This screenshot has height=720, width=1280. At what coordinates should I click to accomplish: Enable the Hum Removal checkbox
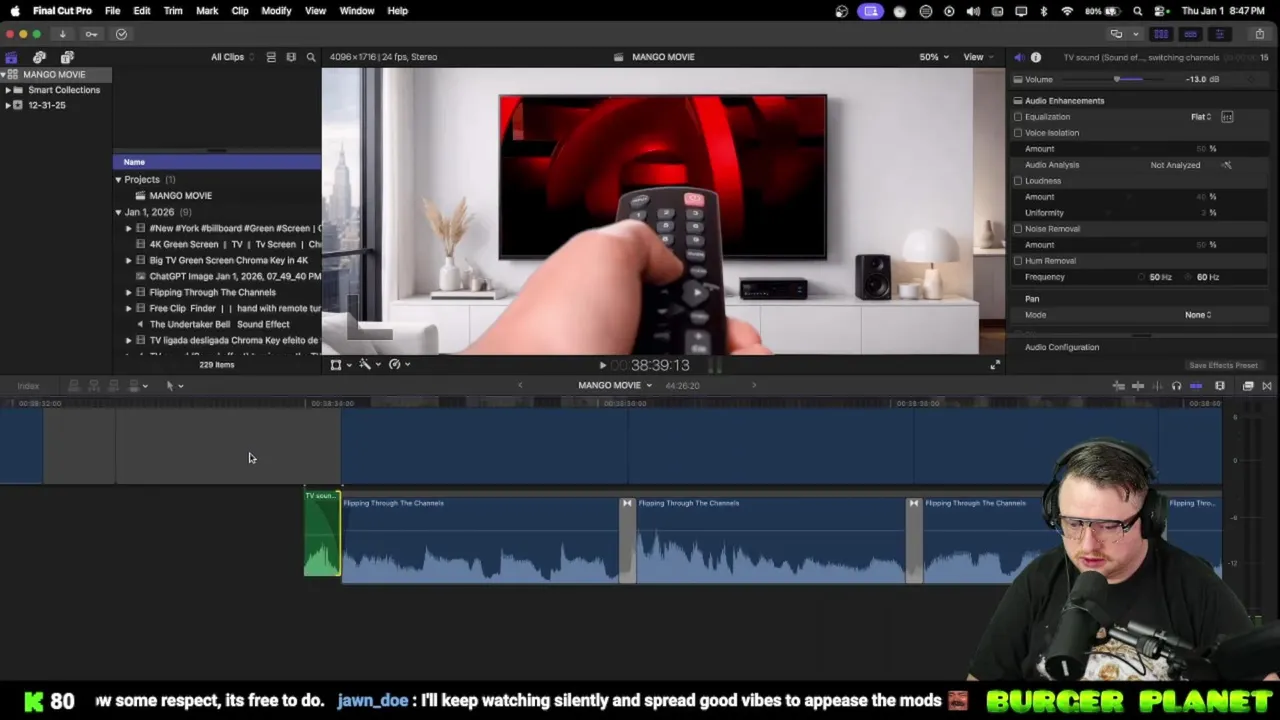1018,261
